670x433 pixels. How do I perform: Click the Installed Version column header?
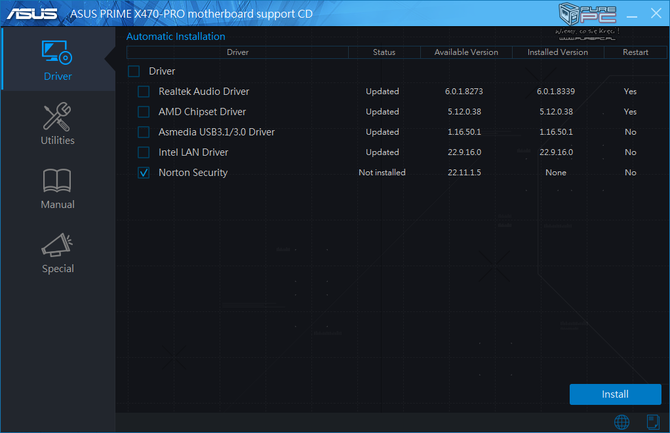click(558, 52)
